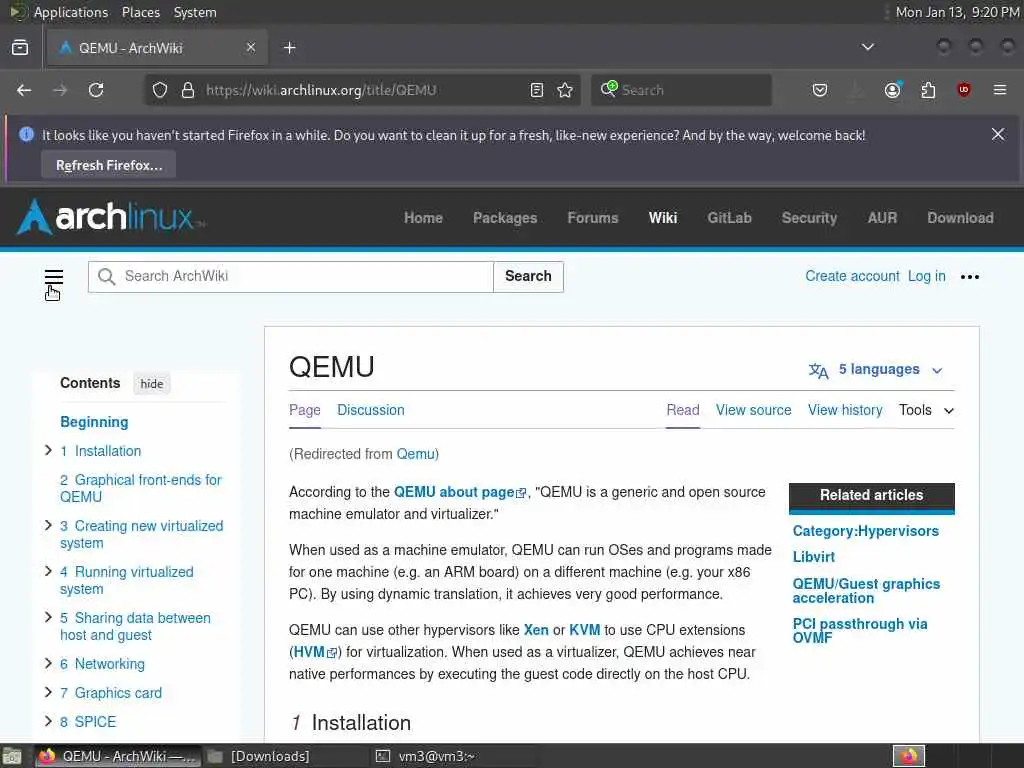Toggle reader view icon in address bar
This screenshot has width=1024, height=768.
(x=537, y=90)
